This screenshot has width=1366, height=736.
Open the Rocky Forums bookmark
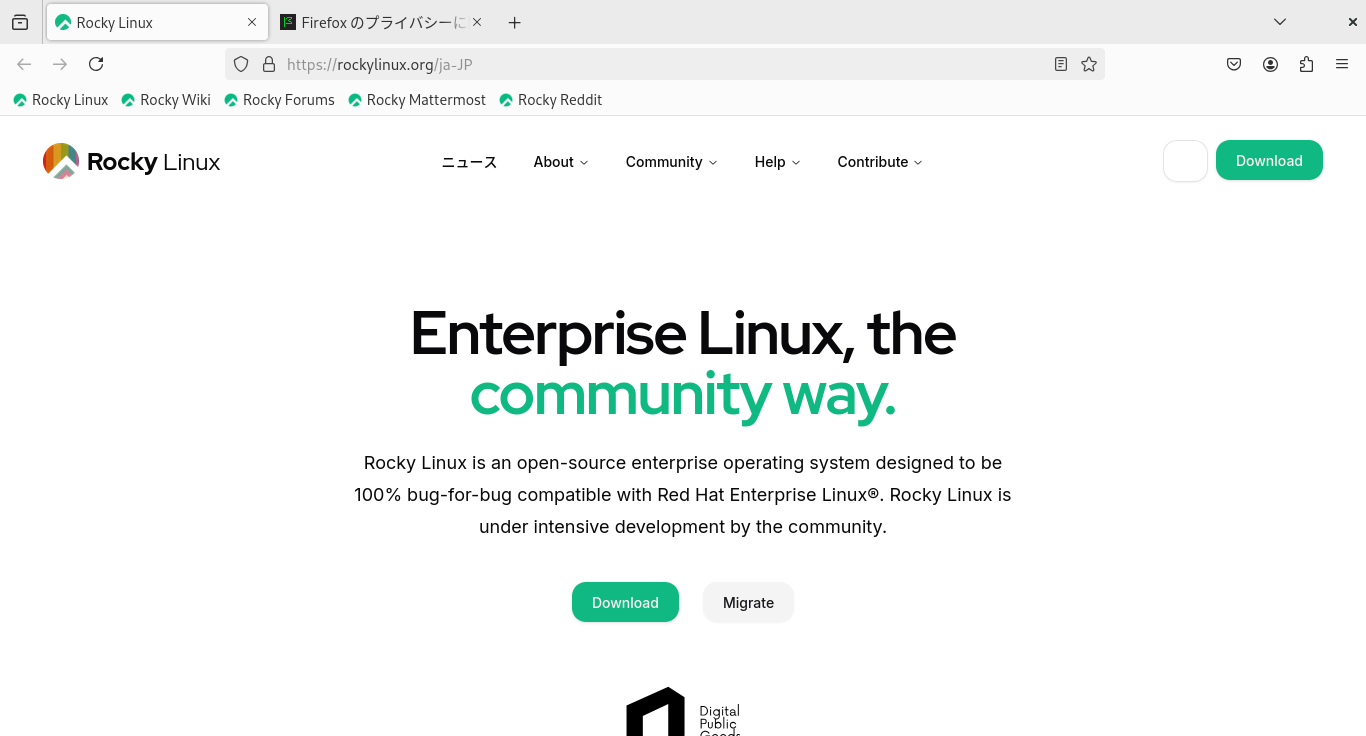[x=280, y=99]
